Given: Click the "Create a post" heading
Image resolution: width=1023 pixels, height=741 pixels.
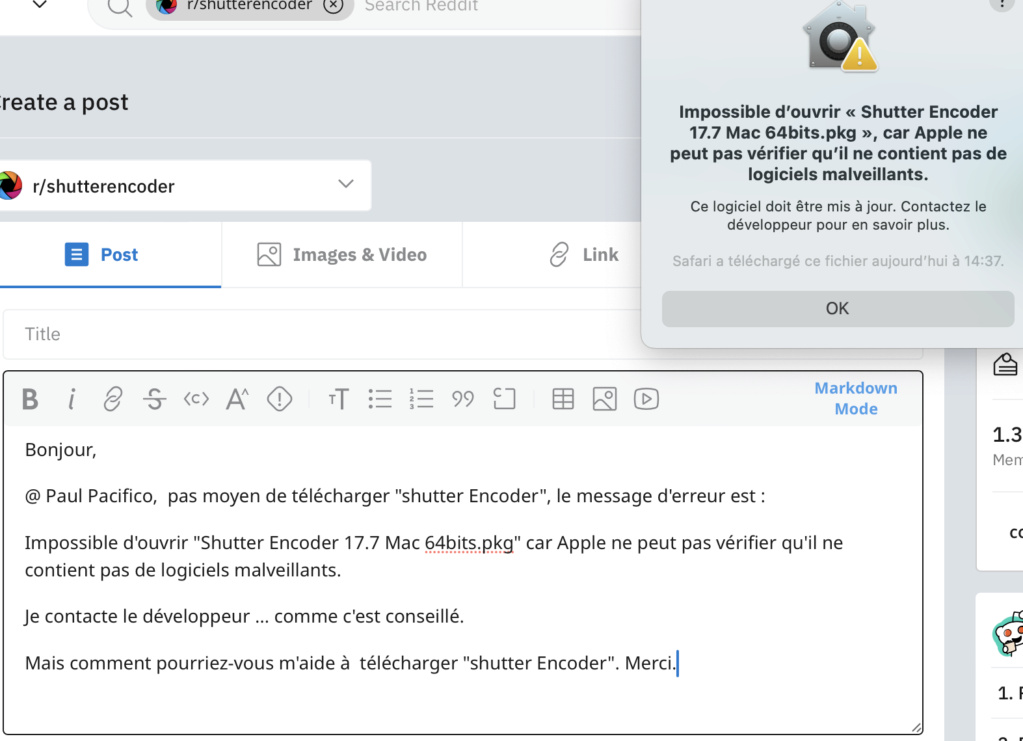Looking at the screenshot, I should 64,102.
